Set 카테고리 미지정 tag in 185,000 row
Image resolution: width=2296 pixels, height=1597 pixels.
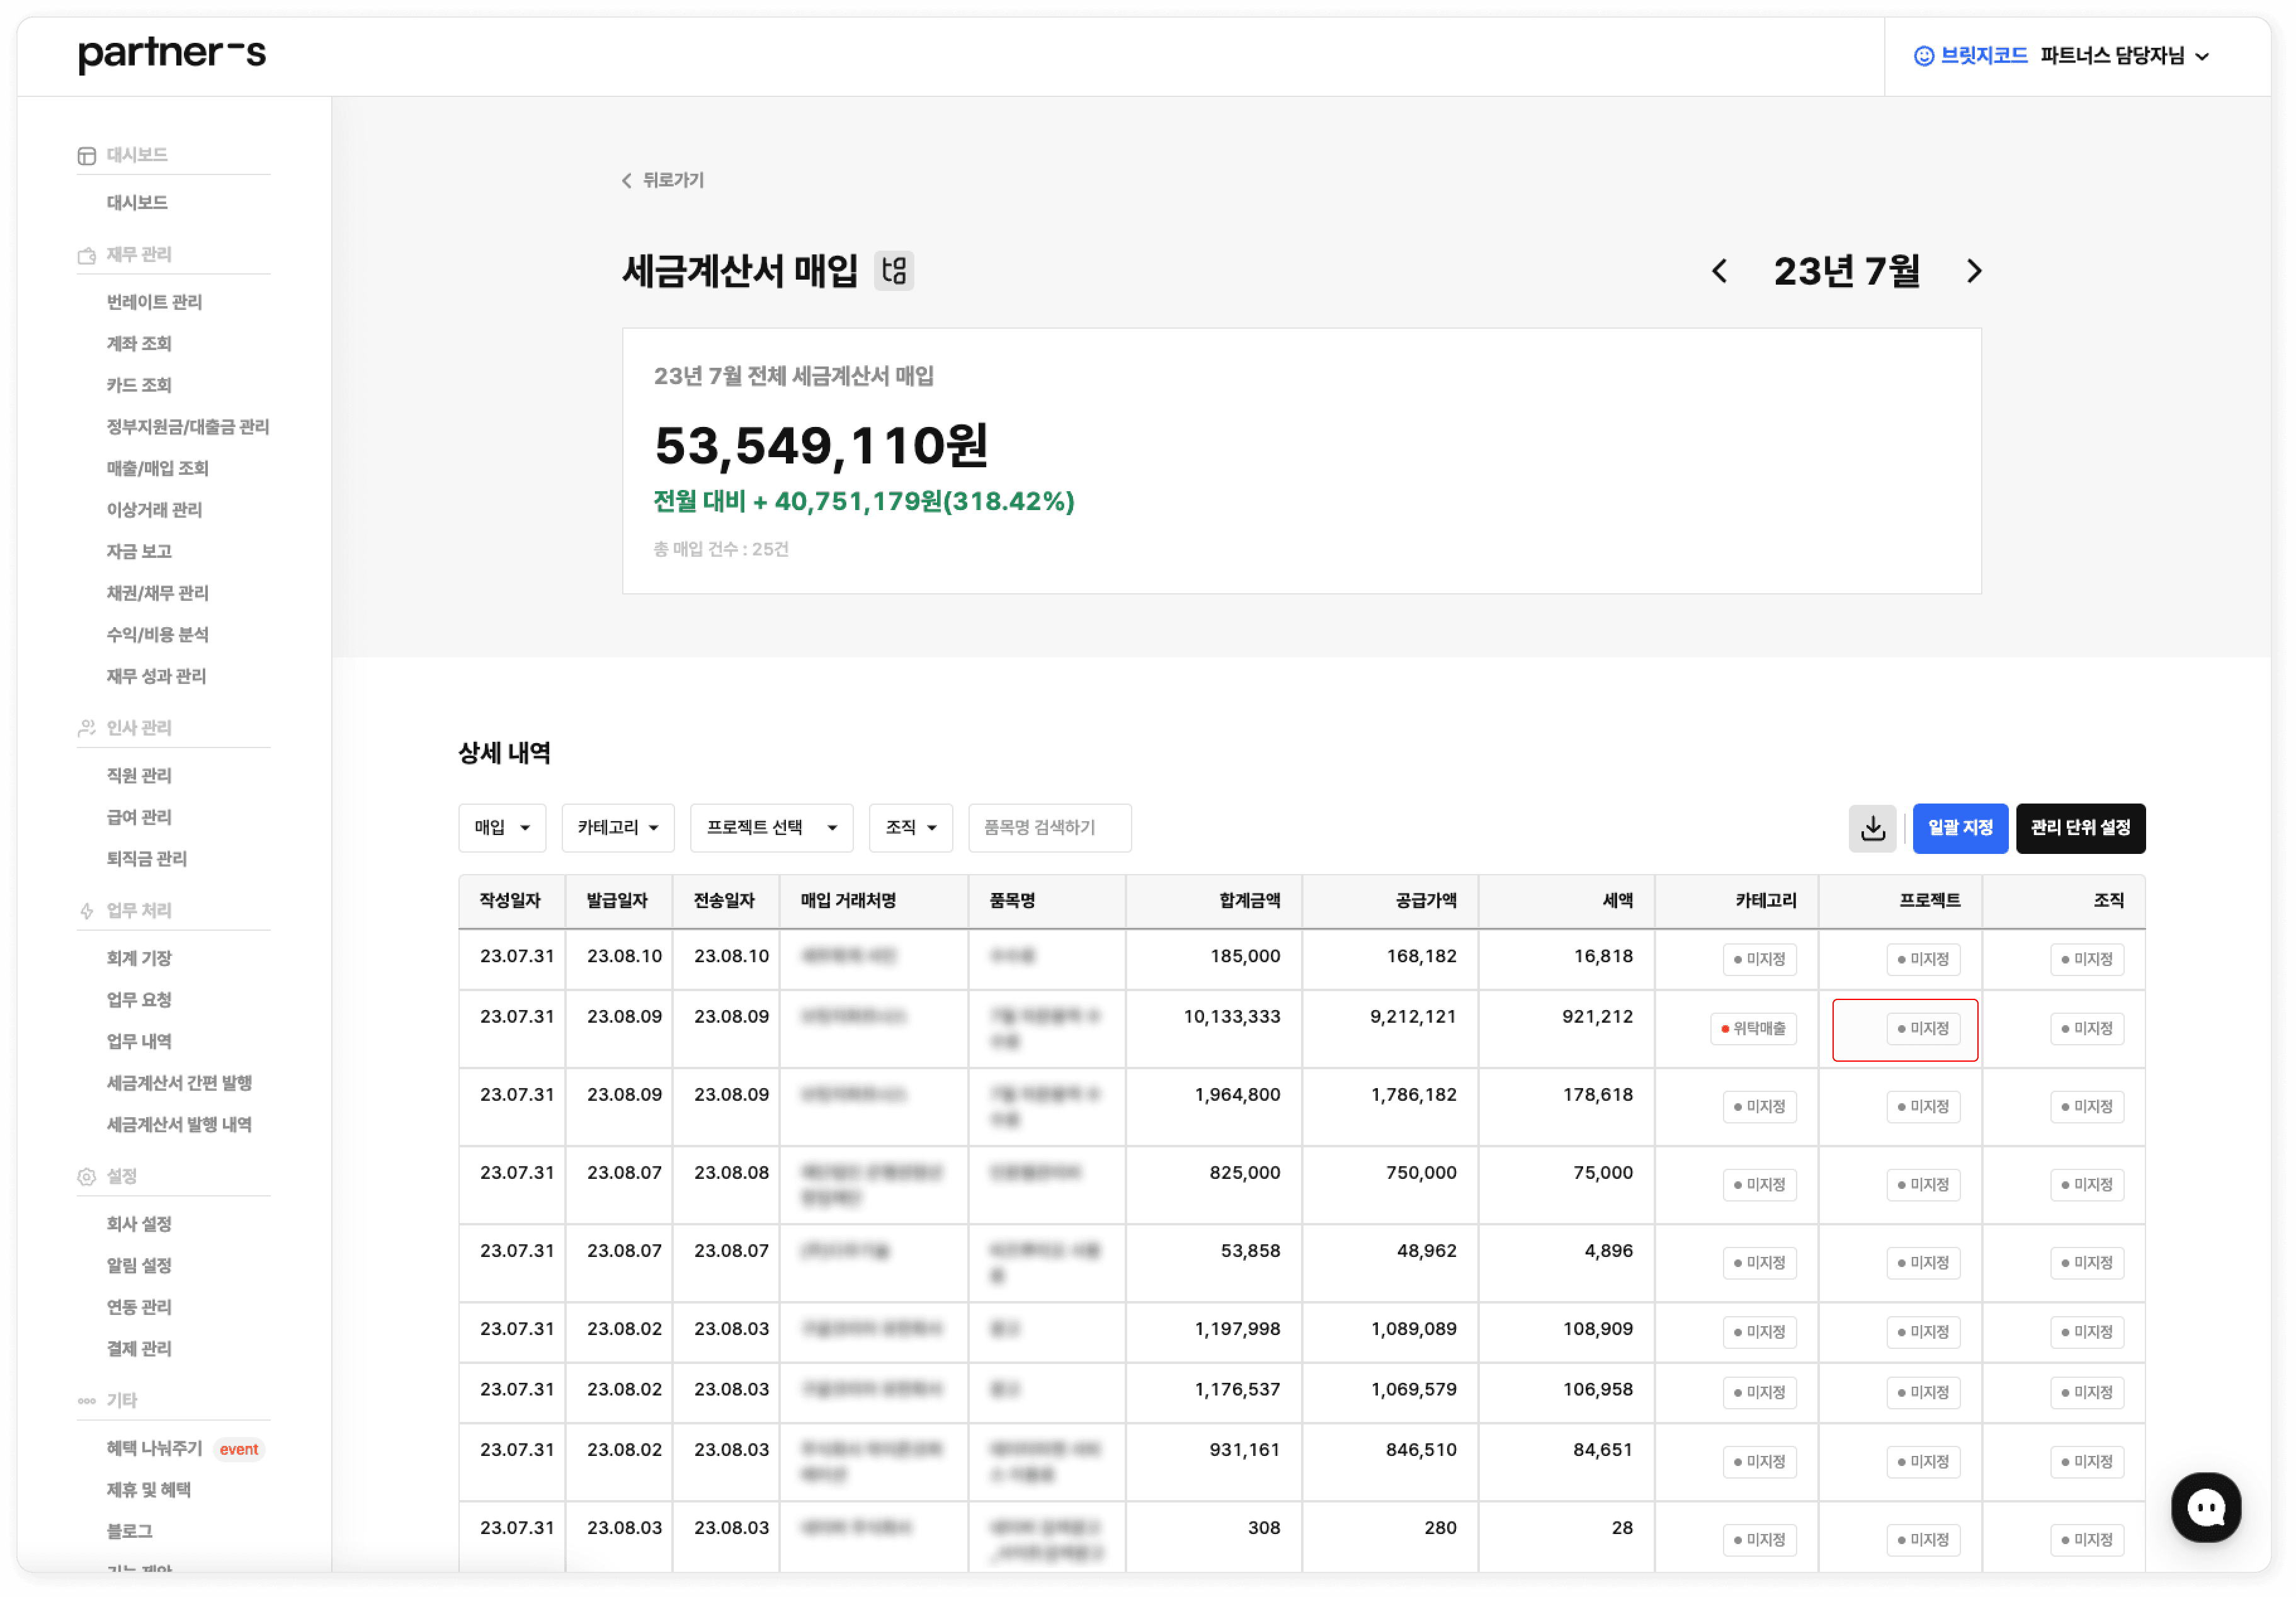tap(1759, 960)
